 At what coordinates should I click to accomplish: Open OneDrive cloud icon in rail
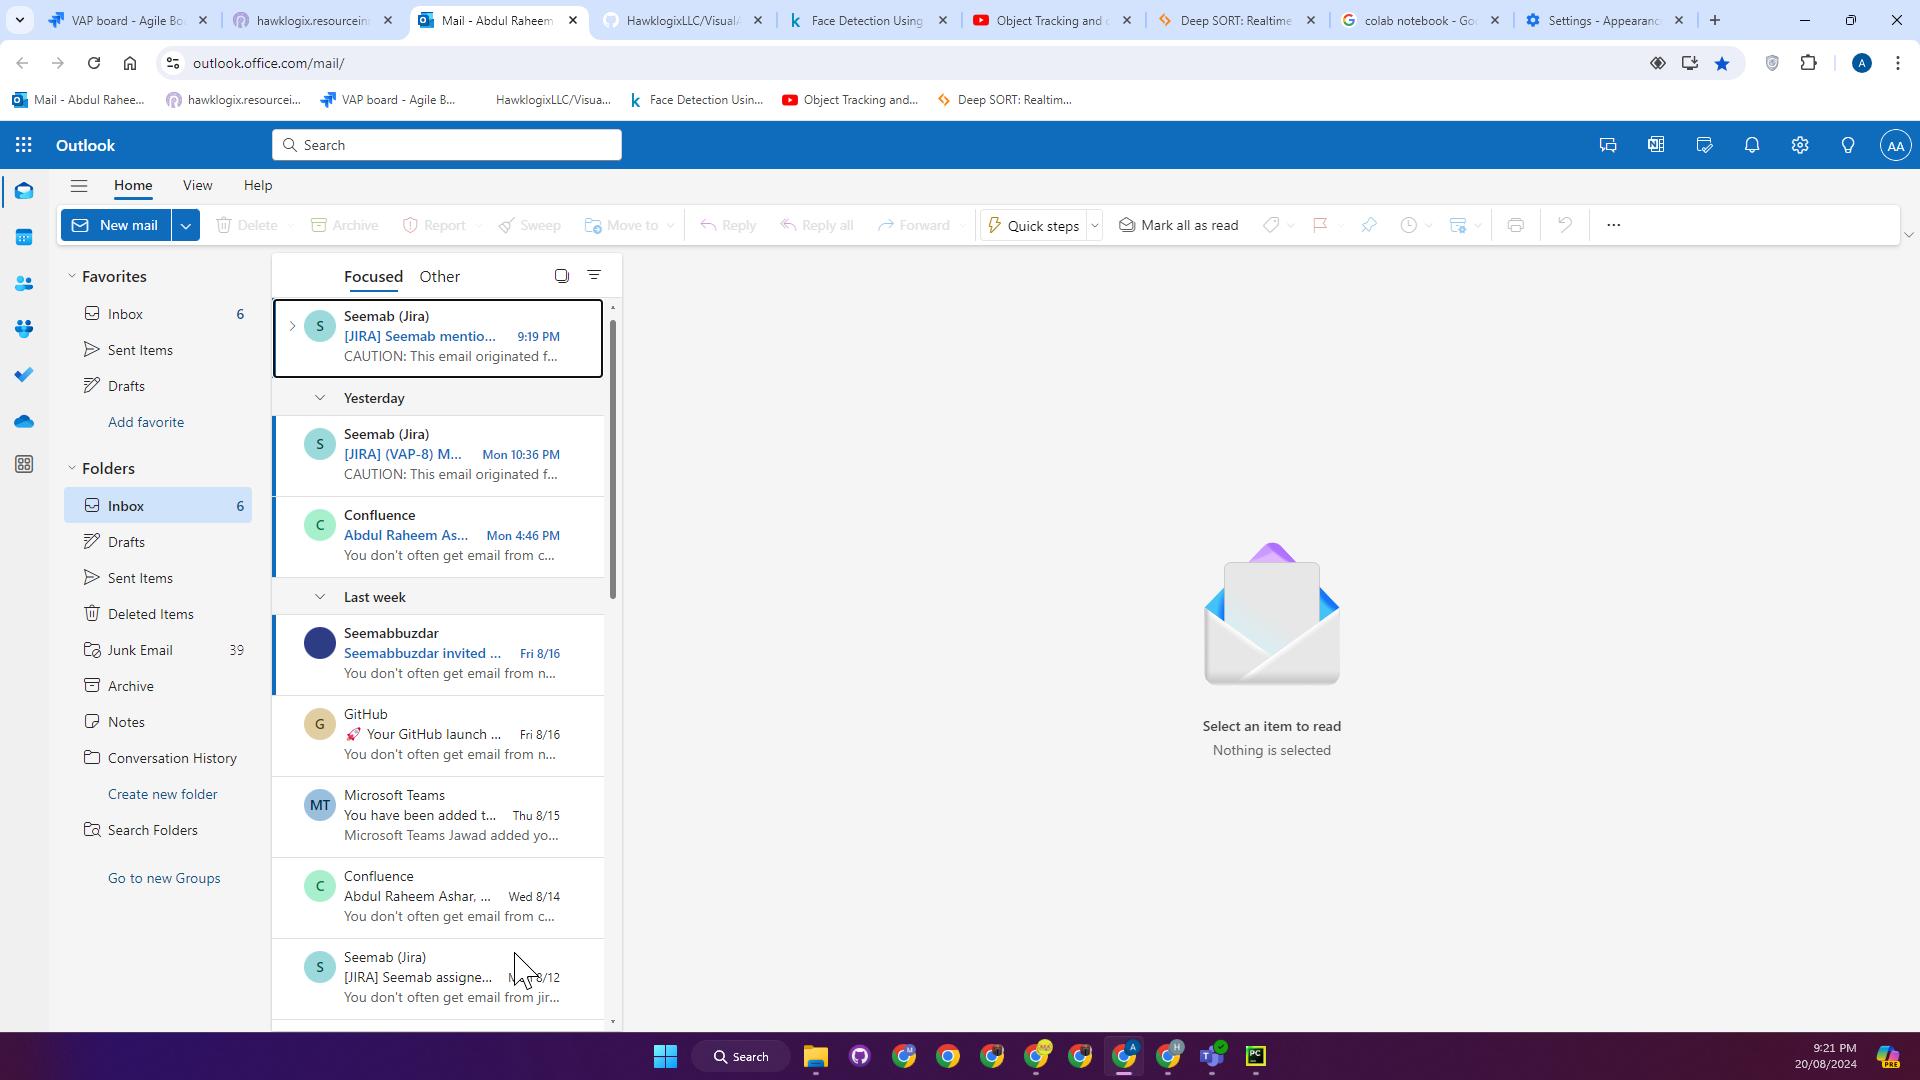(x=24, y=421)
